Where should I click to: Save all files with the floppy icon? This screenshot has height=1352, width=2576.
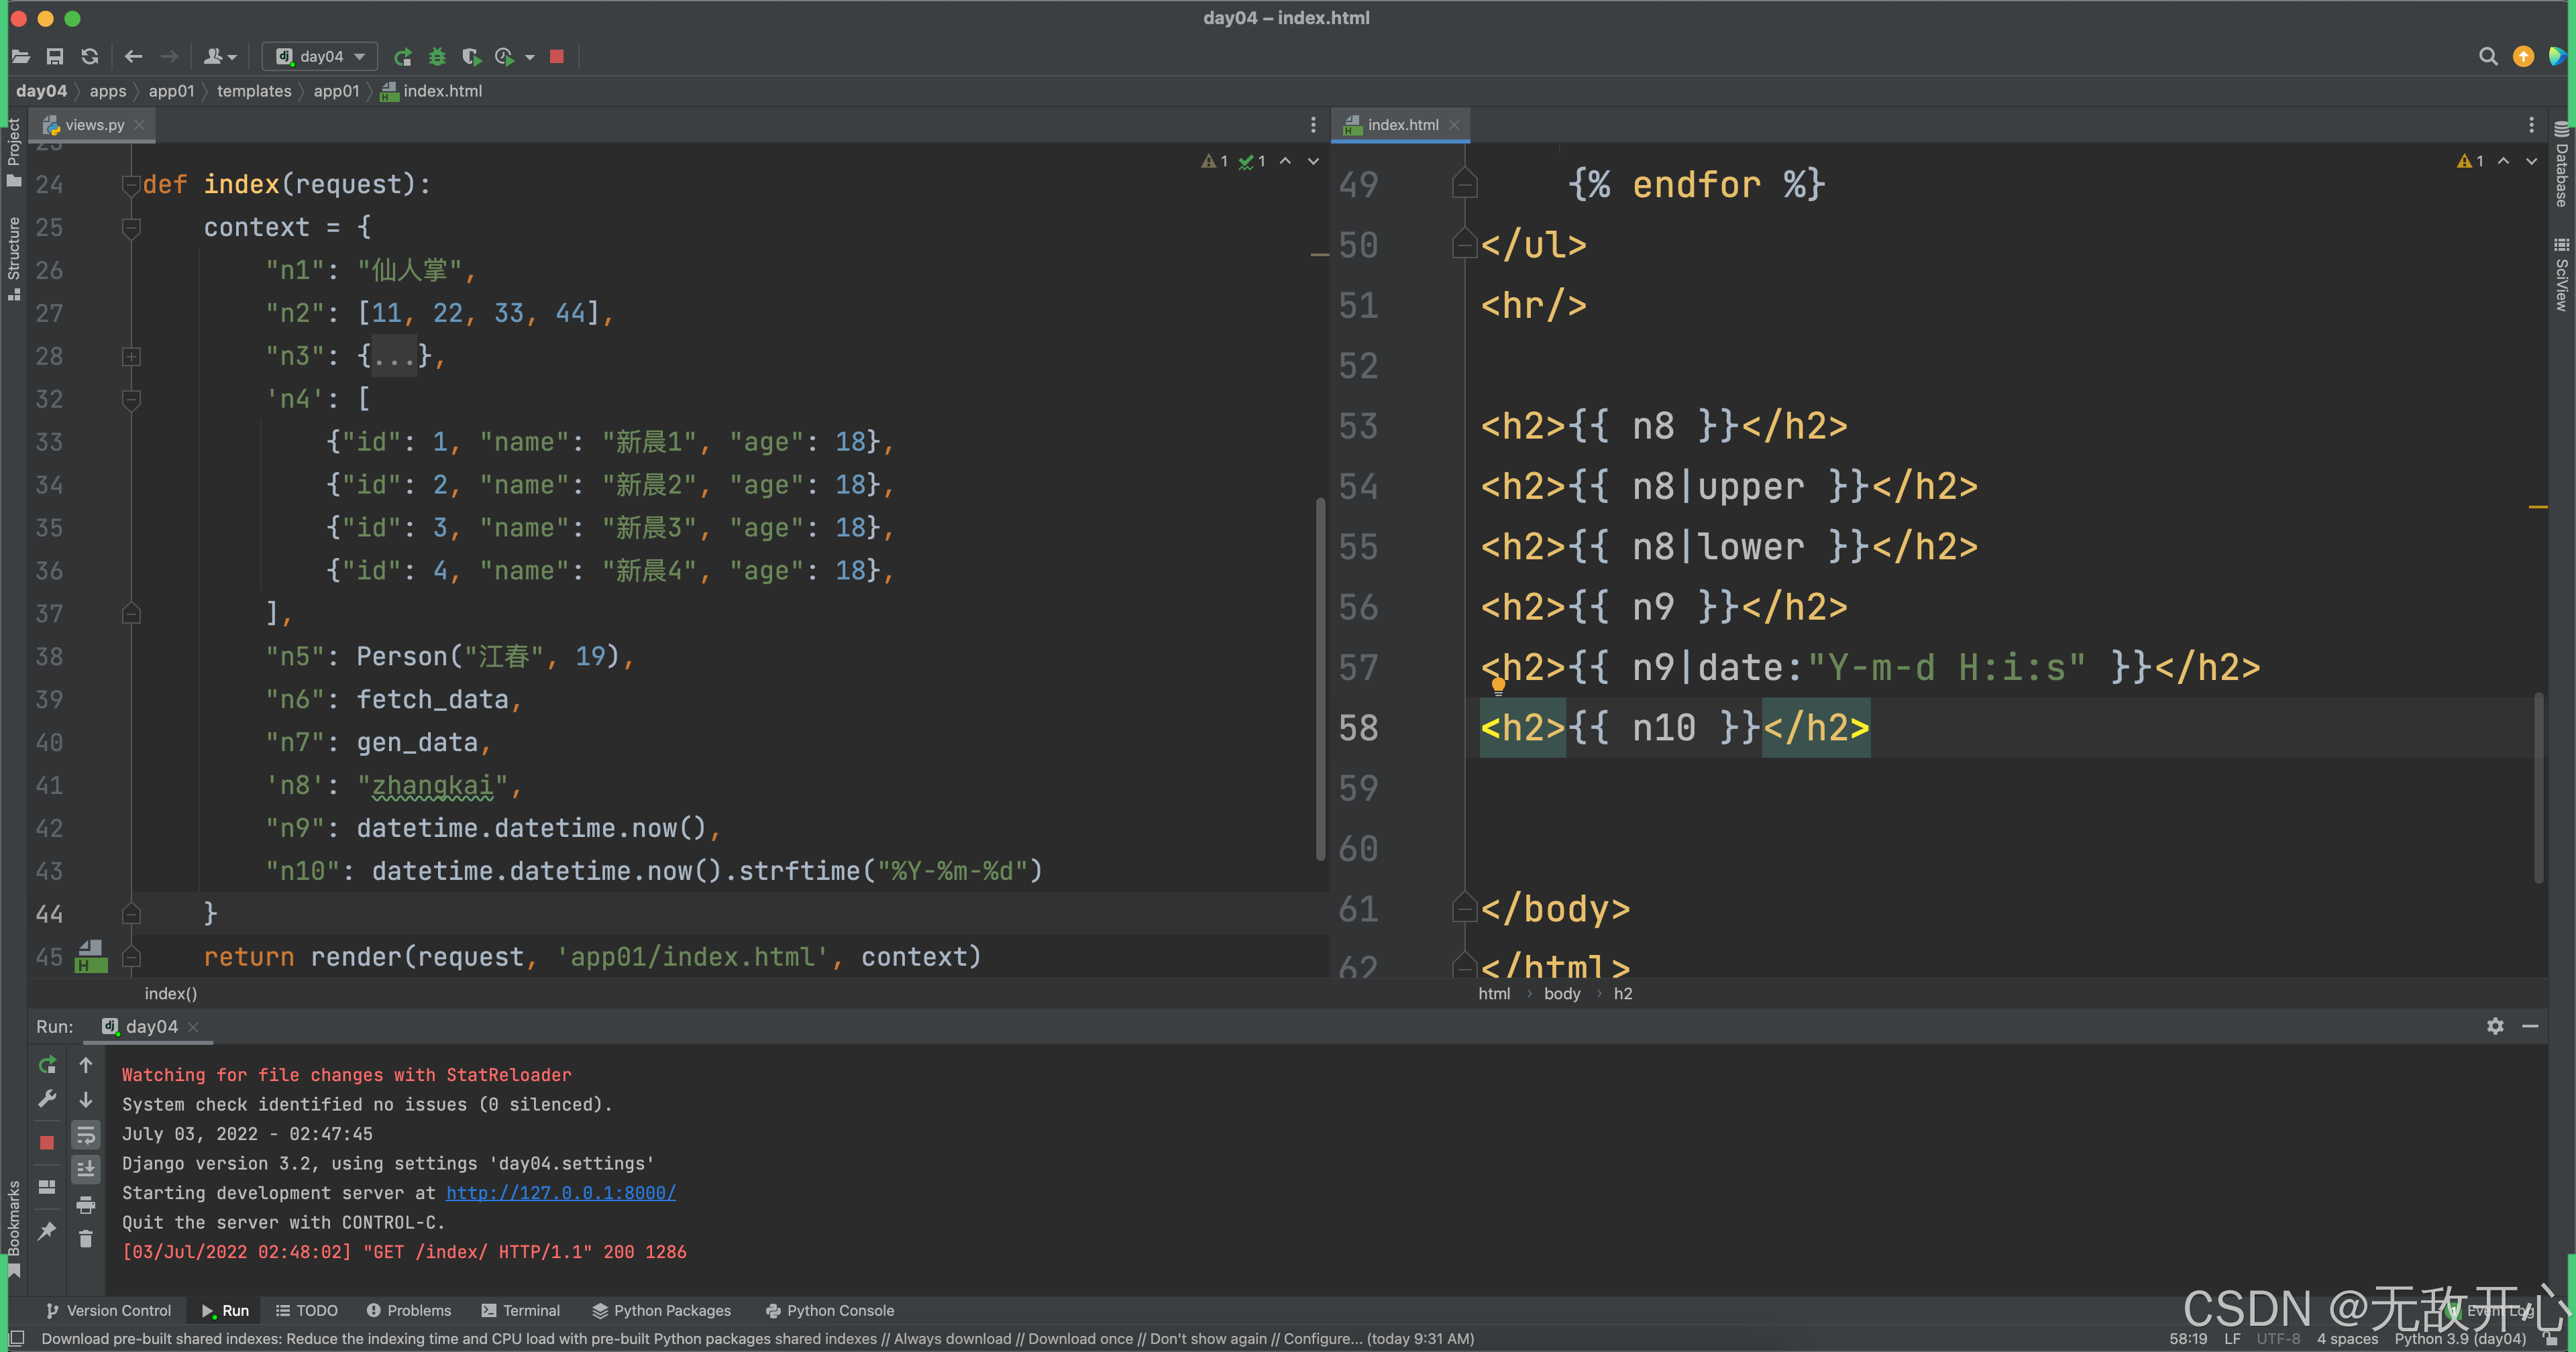pos(55,57)
